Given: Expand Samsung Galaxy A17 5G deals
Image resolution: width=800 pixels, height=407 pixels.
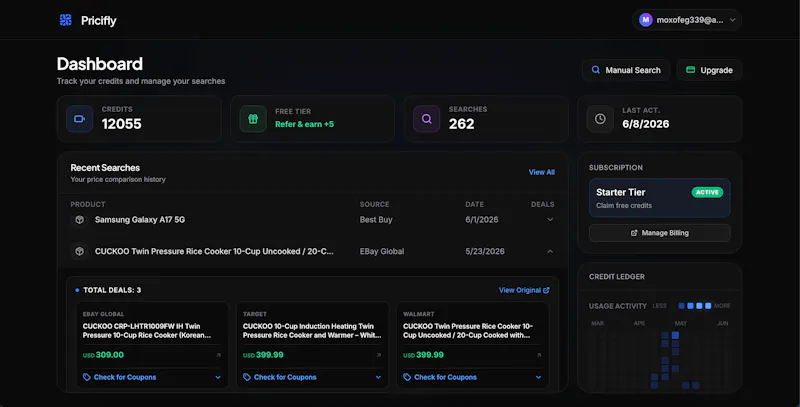Looking at the screenshot, I should [x=550, y=220].
